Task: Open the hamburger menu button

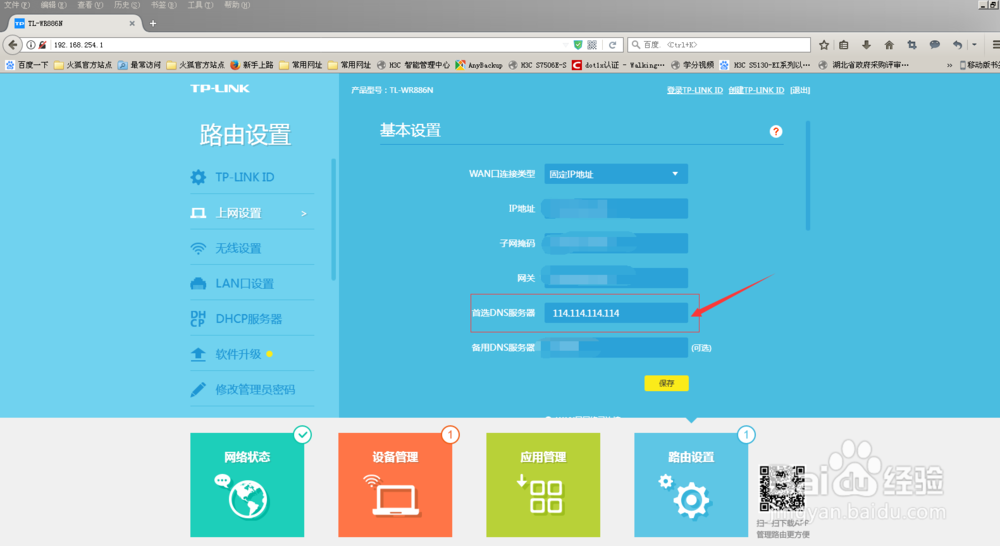Action: pyautogui.click(x=995, y=45)
